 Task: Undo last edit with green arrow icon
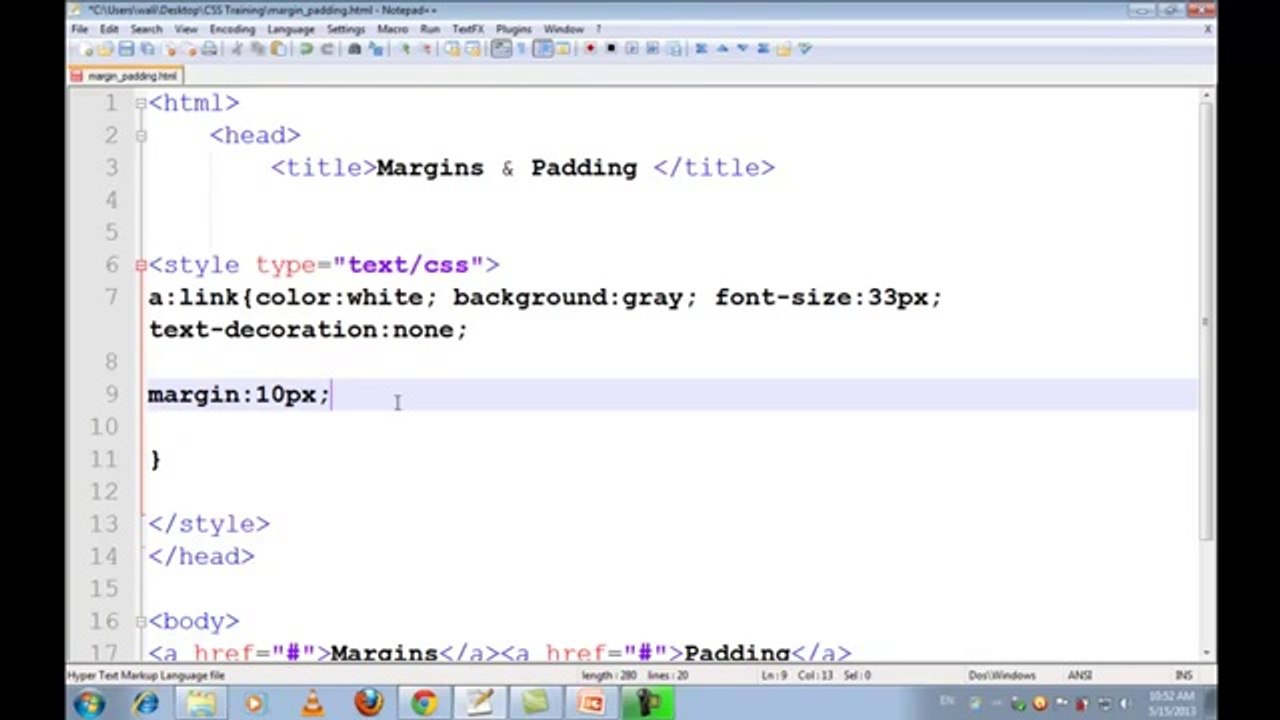pyautogui.click(x=306, y=48)
